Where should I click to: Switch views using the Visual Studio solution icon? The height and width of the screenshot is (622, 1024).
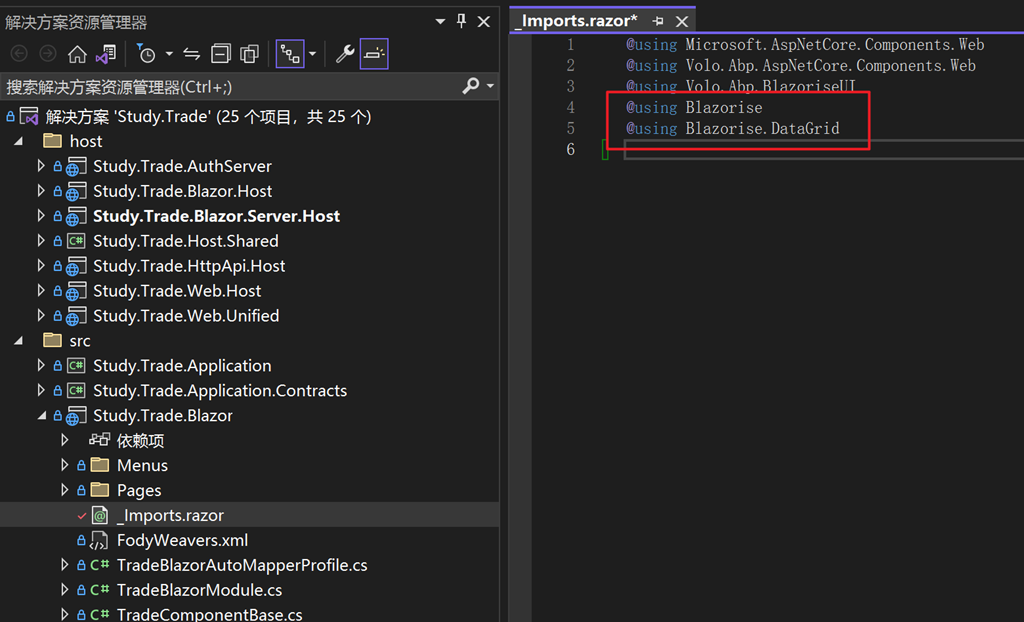(x=106, y=54)
